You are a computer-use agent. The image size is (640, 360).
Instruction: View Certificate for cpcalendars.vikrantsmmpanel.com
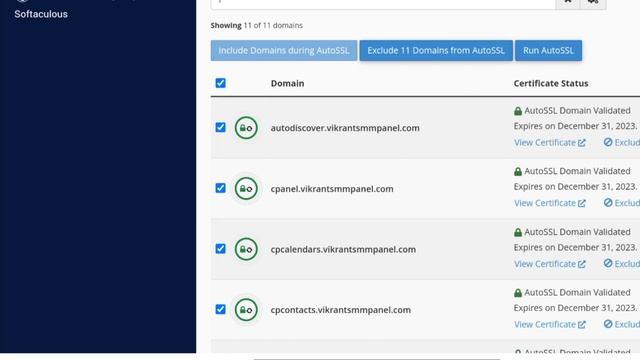point(550,264)
